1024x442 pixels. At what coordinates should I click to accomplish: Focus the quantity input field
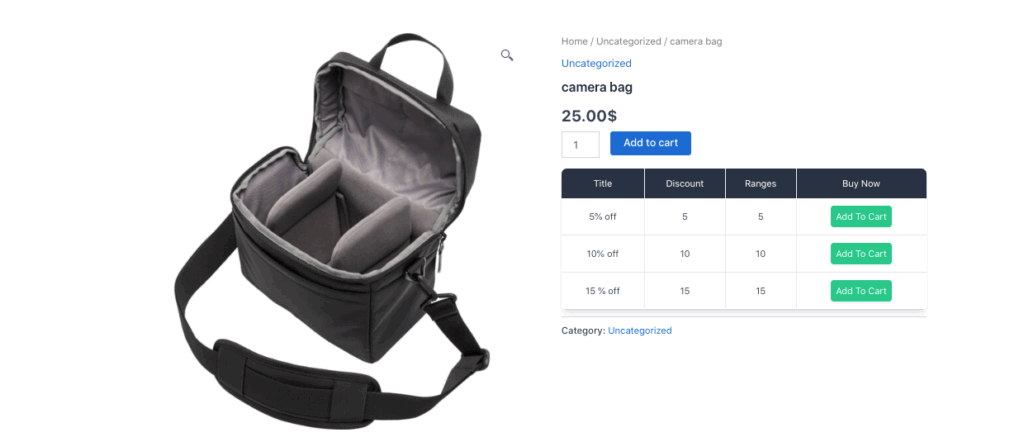580,144
